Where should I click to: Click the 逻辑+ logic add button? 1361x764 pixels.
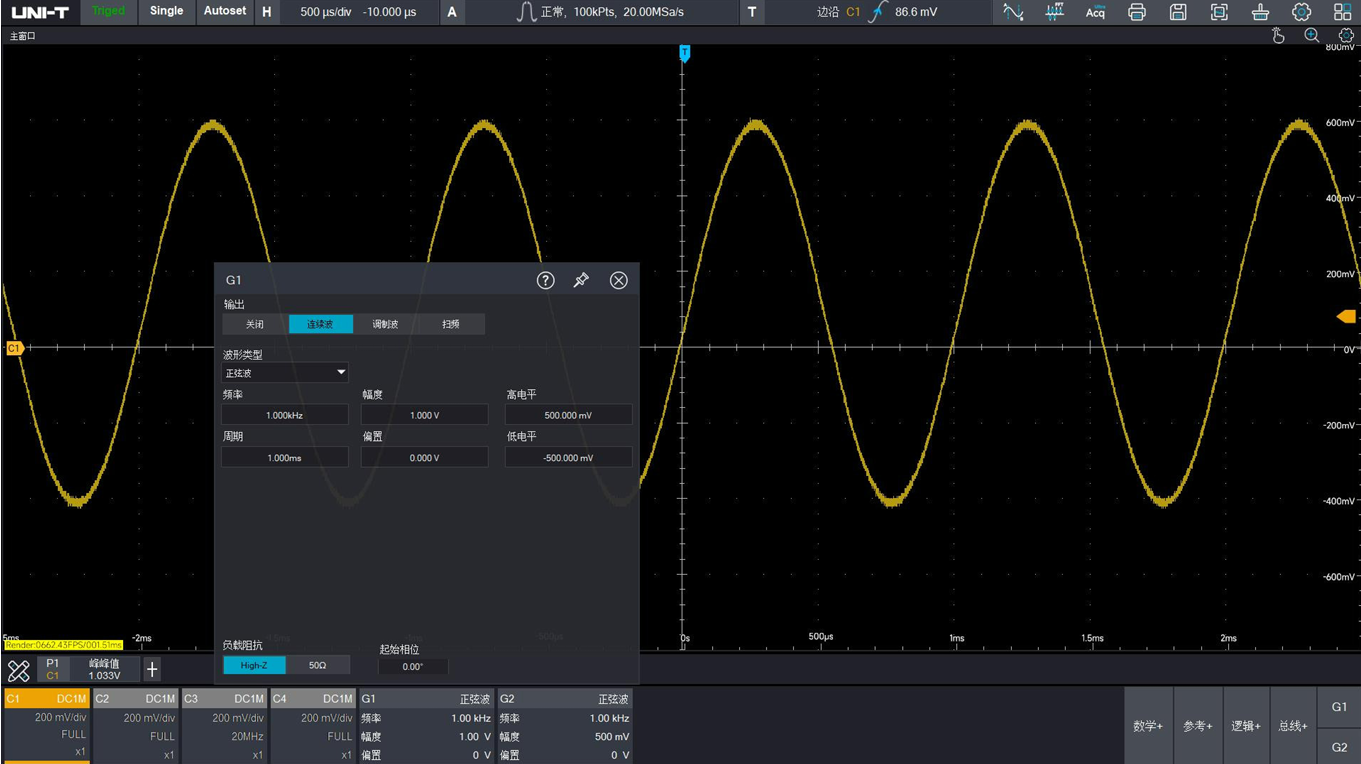tap(1245, 726)
